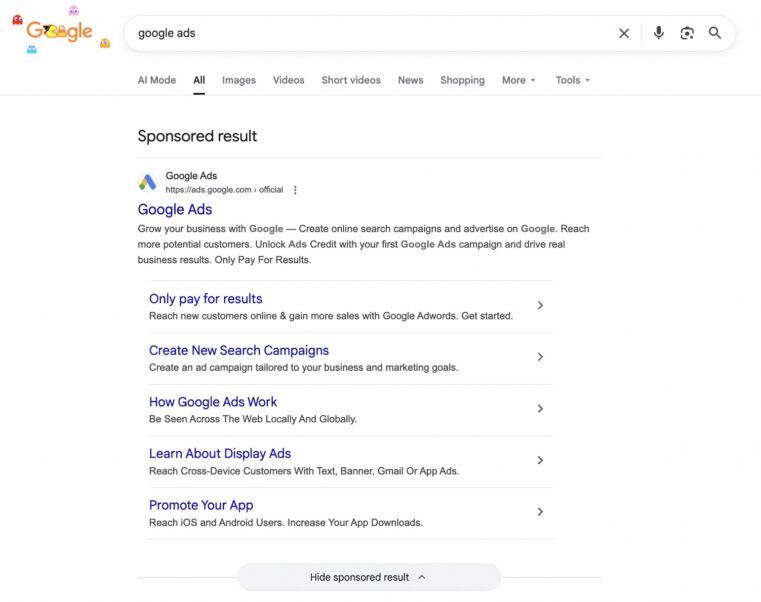Click chevron arrow for Only pay for results
Screen dimensions: 761x602
coord(540,306)
